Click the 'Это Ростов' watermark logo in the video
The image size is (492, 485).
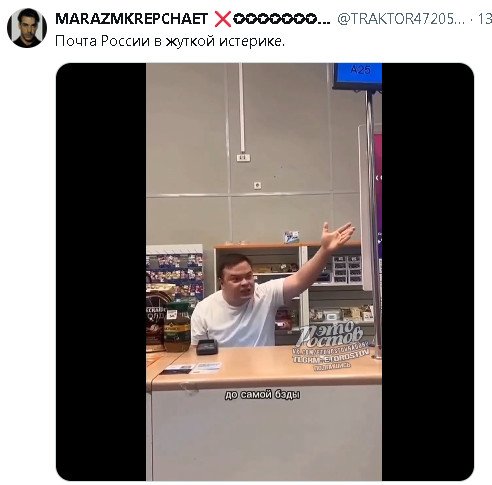(x=330, y=333)
